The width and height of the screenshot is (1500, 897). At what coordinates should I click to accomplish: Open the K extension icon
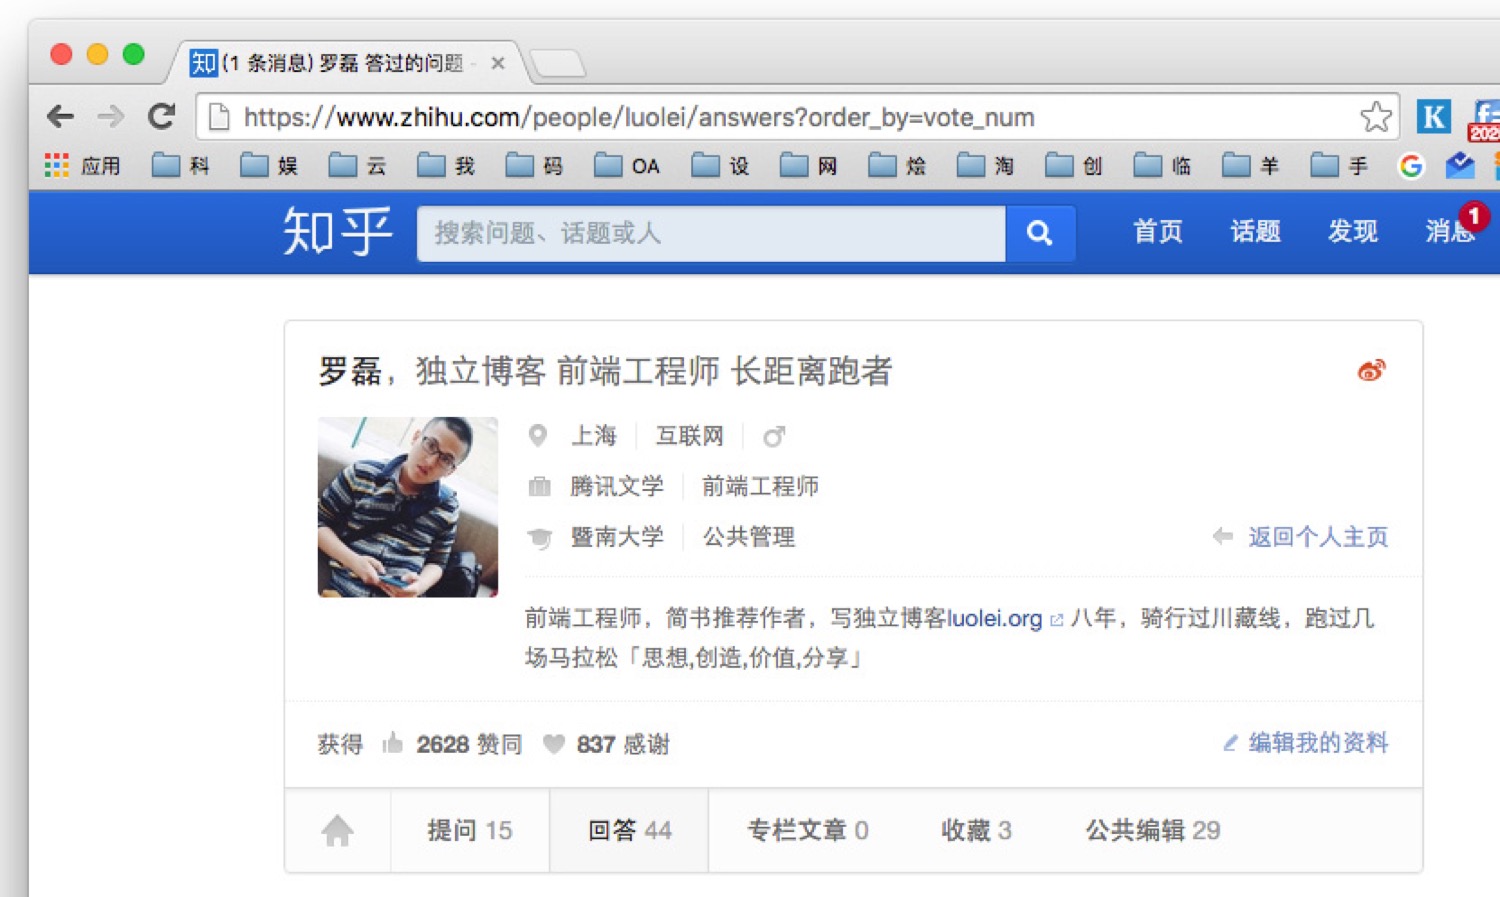(x=1433, y=117)
